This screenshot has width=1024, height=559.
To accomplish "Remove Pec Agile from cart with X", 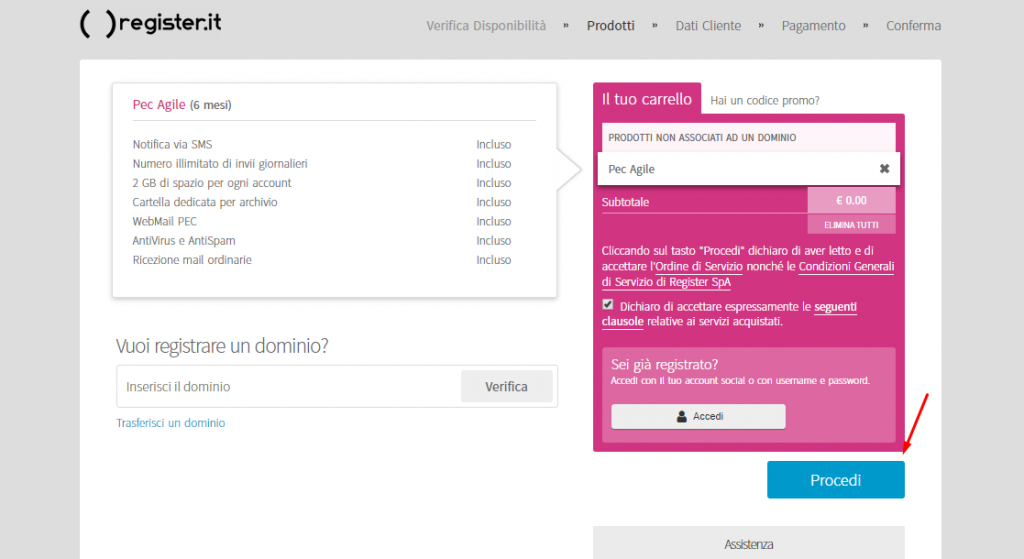I will pos(884,169).
